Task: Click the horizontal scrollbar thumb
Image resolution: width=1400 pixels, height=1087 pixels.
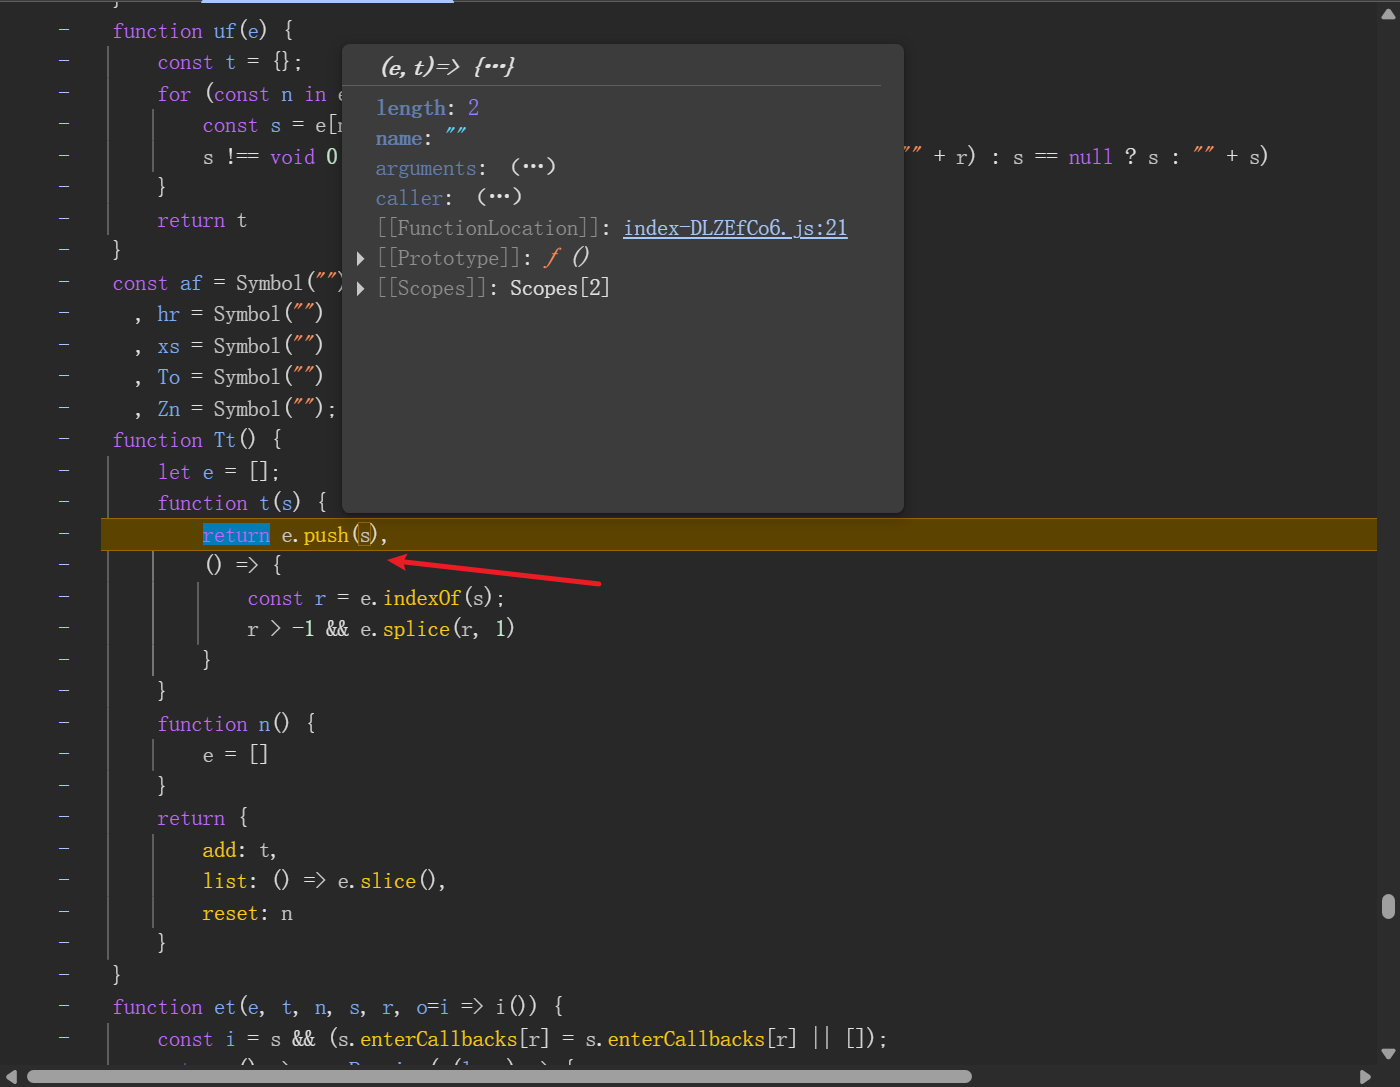Action: [x=500, y=1077]
